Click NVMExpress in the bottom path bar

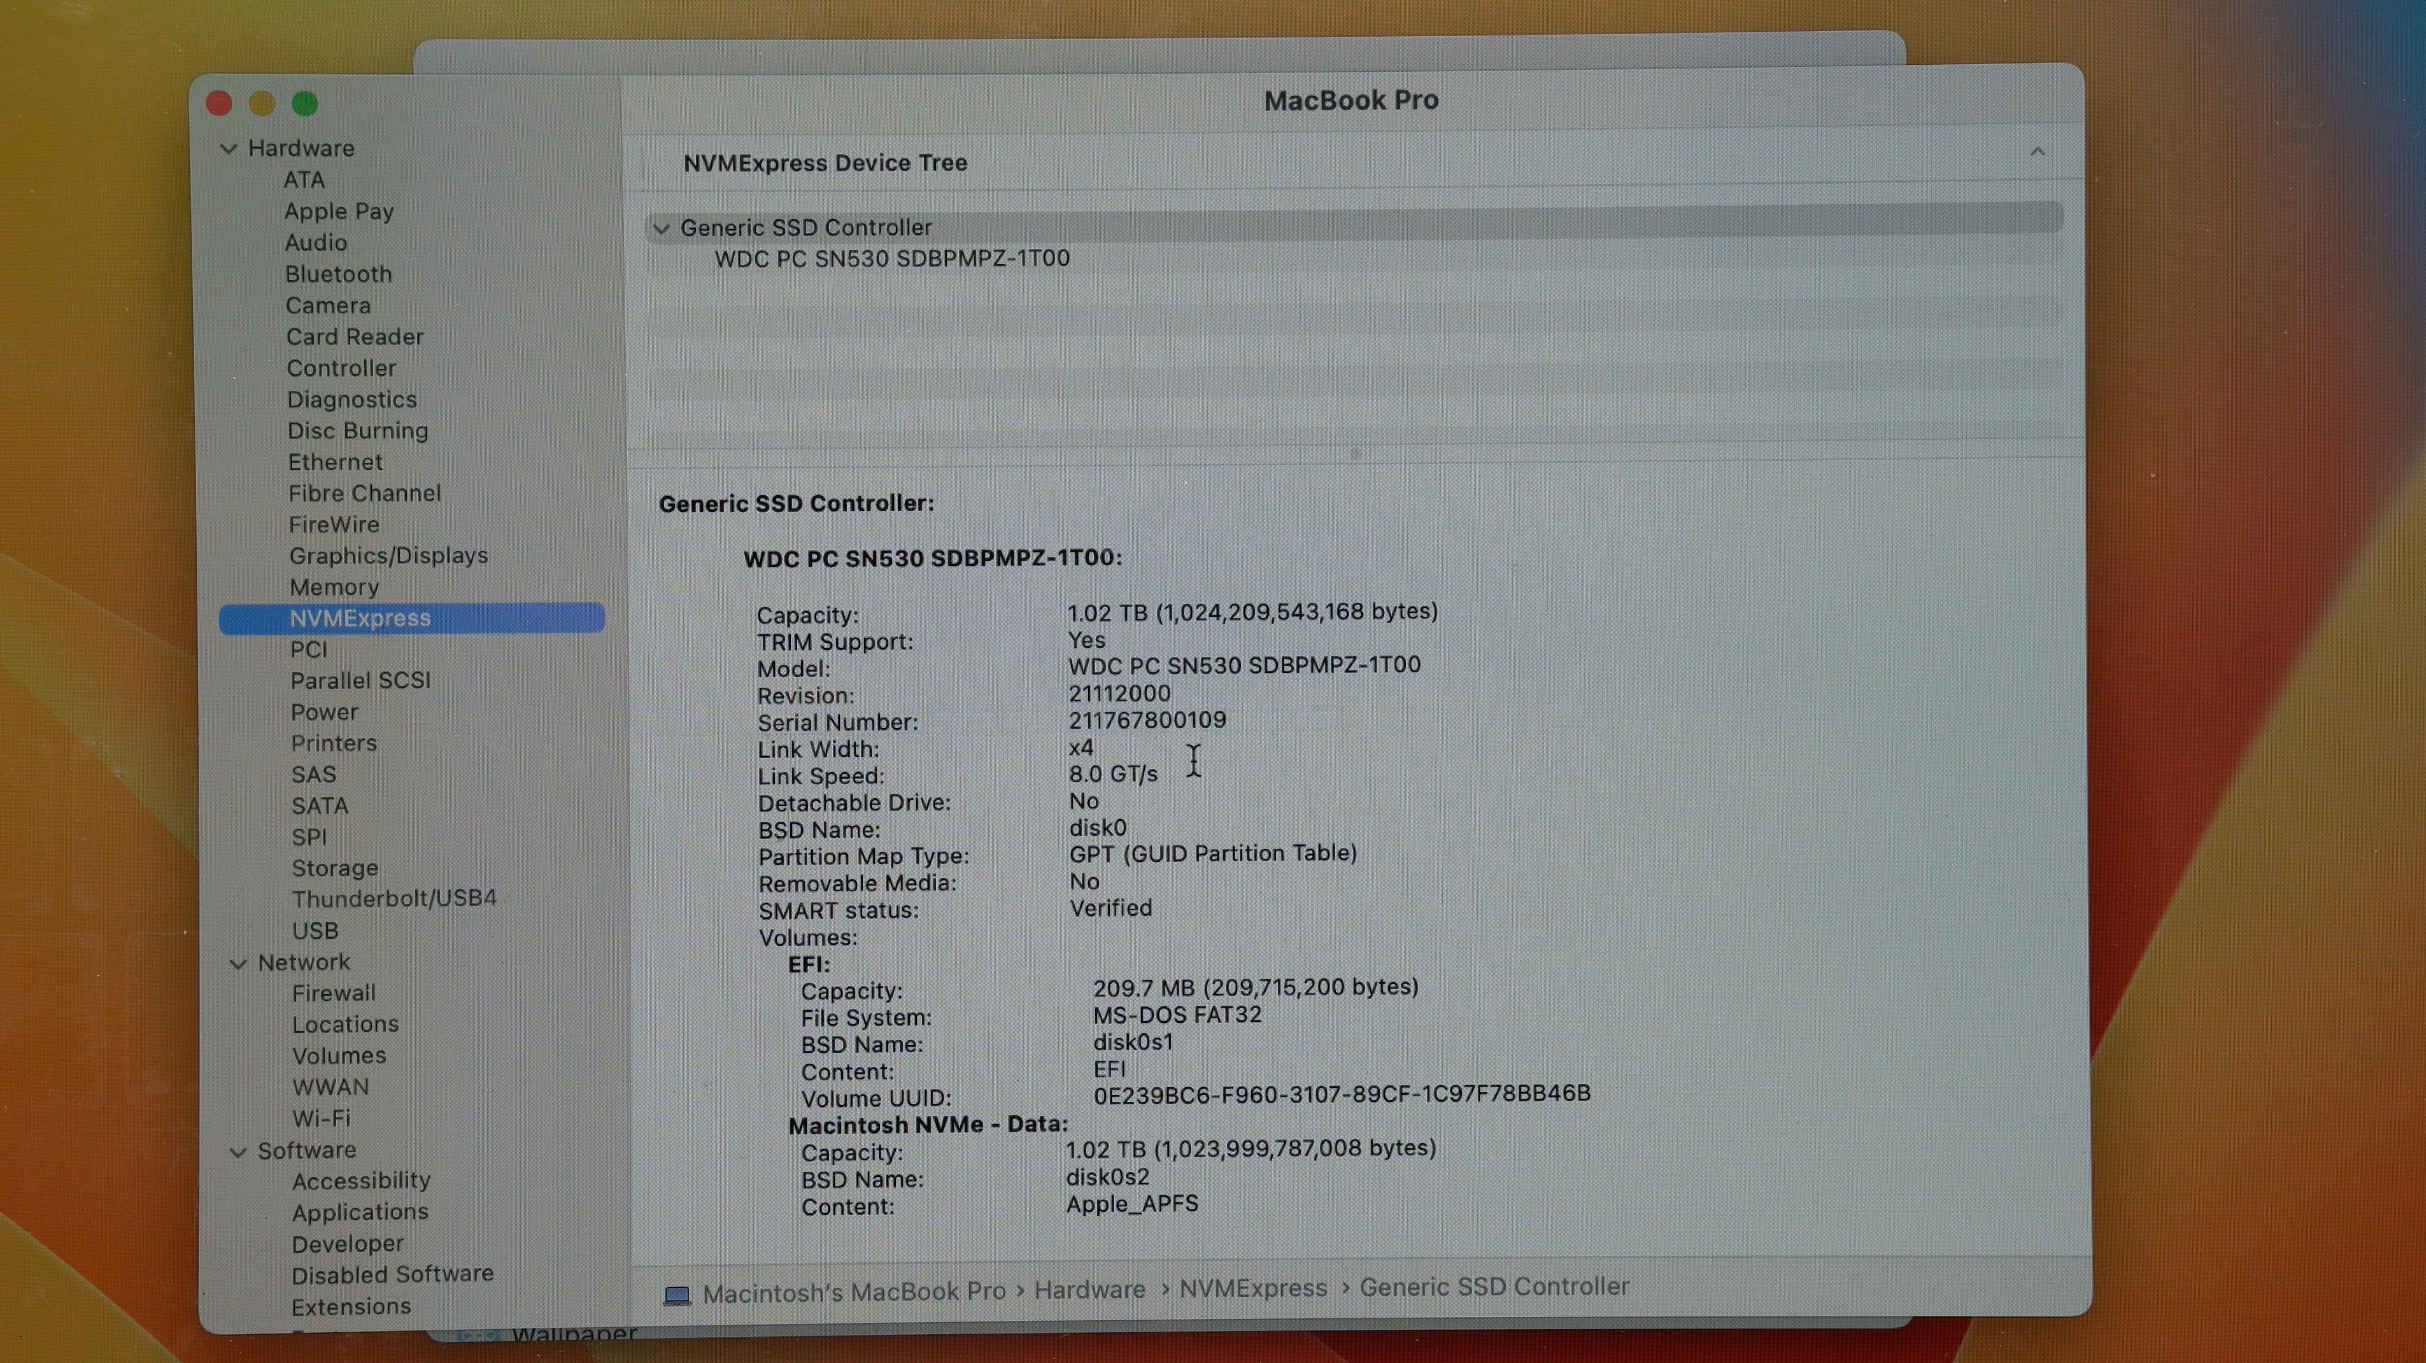1252,1289
